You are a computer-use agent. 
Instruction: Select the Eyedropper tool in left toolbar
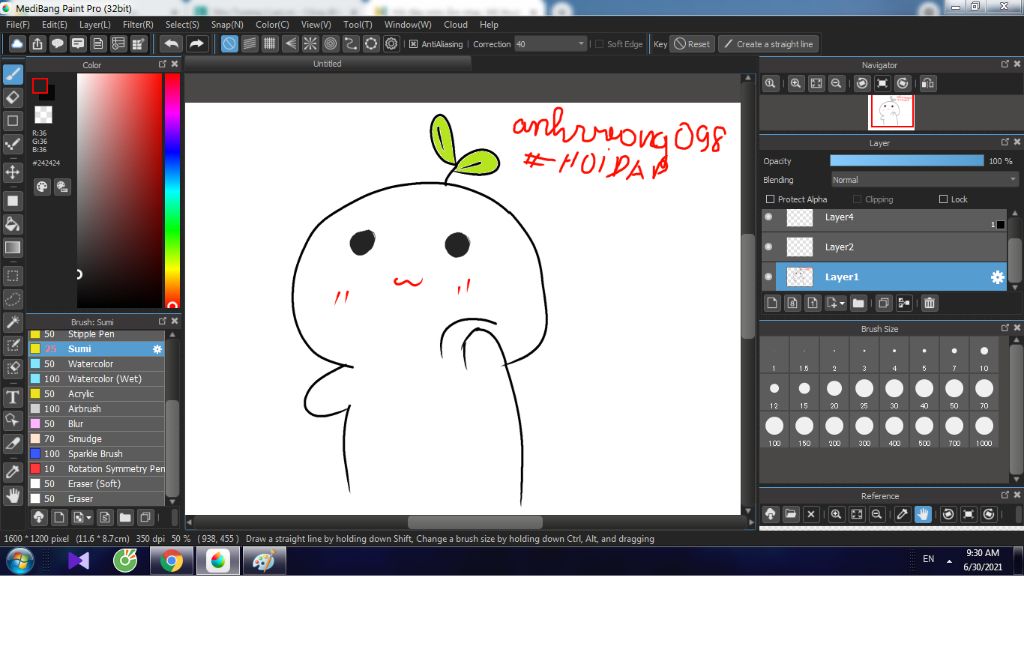pyautogui.click(x=13, y=472)
